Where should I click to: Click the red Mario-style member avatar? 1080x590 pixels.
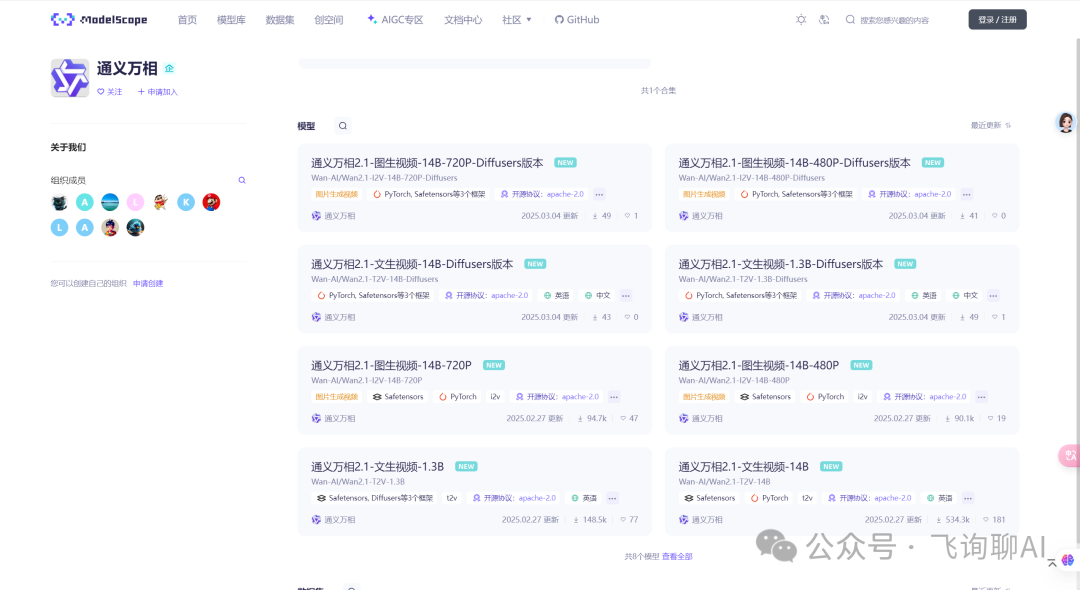211,202
